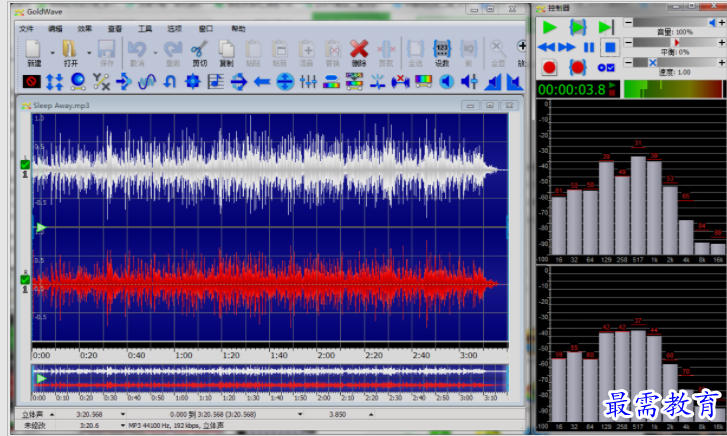Screen dimensions: 727x436
Task: Click the red X 删除 (Delete) icon
Action: (x=359, y=49)
